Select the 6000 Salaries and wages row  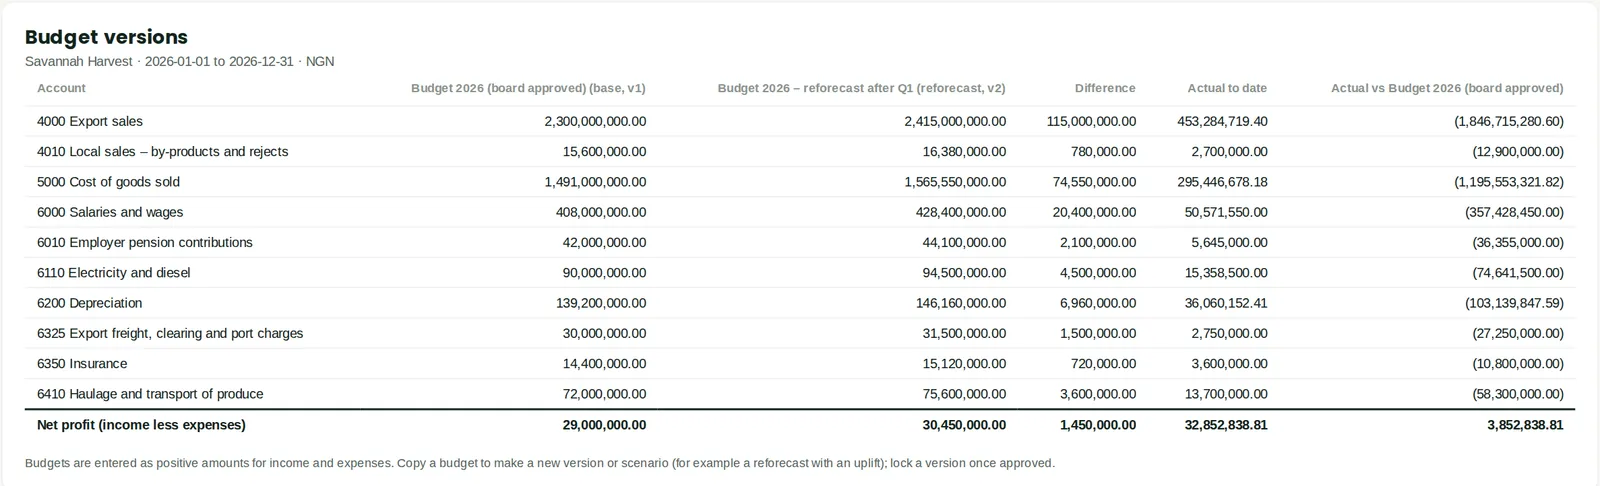coord(800,212)
